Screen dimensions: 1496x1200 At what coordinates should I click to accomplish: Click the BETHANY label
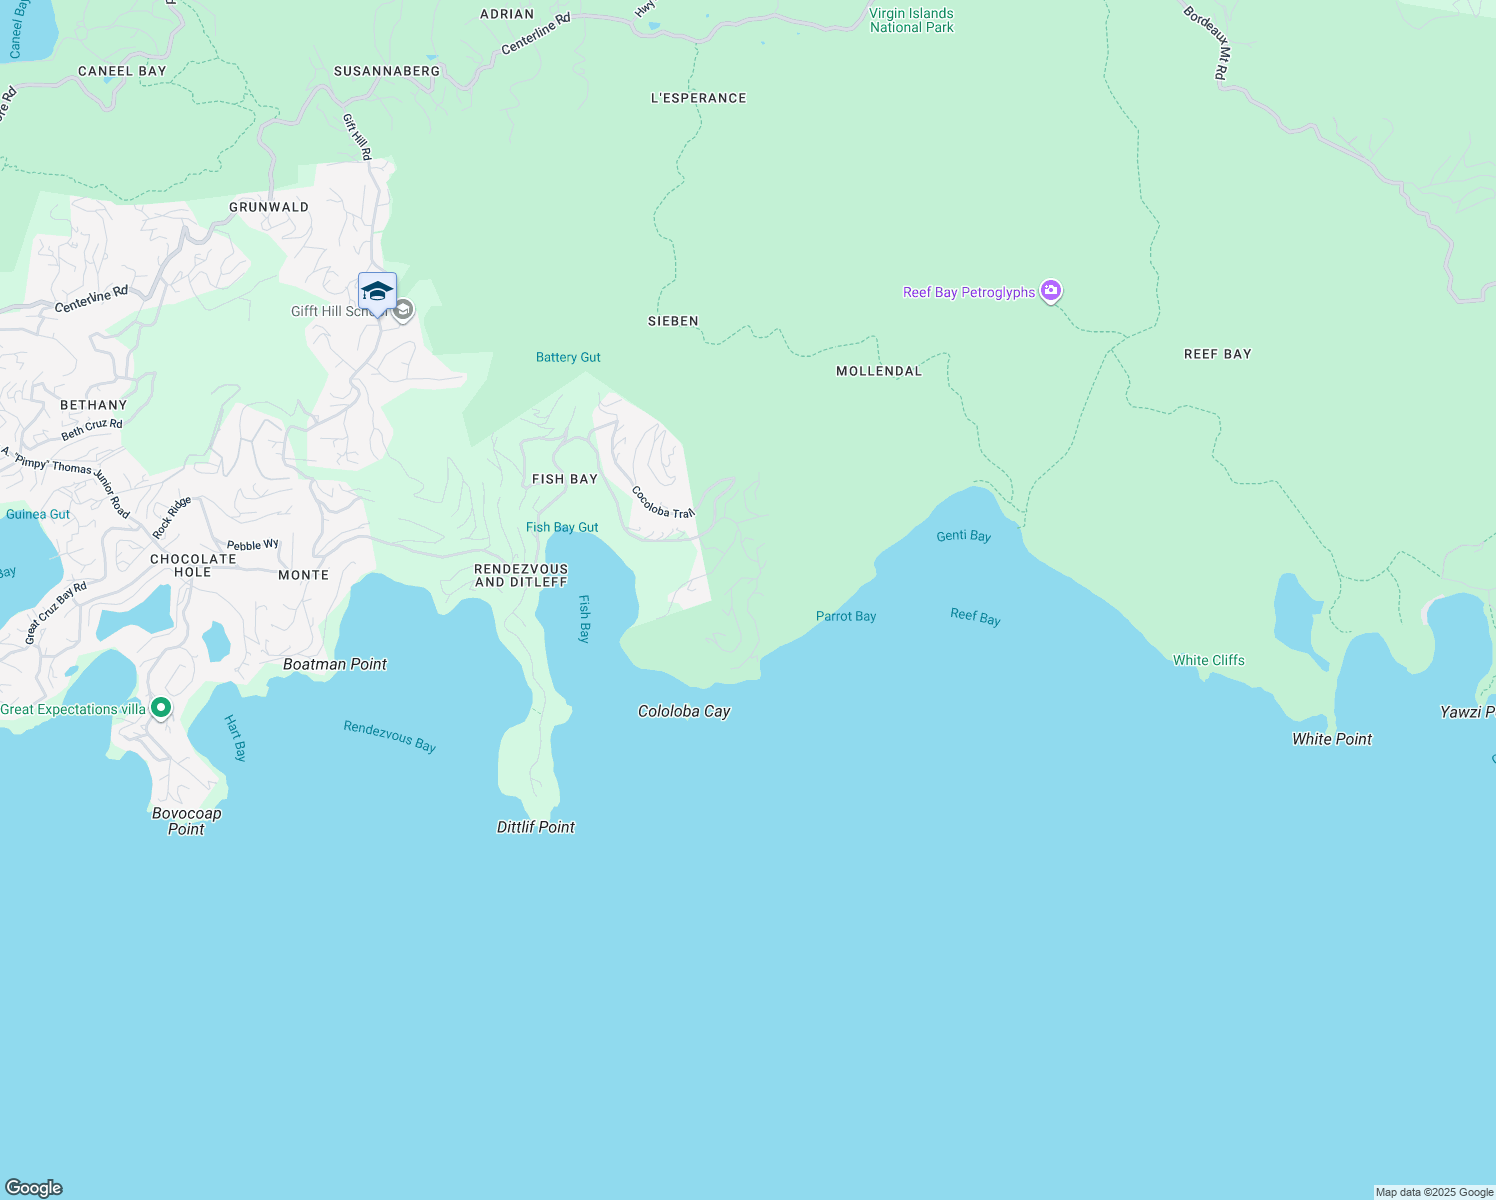(x=94, y=405)
